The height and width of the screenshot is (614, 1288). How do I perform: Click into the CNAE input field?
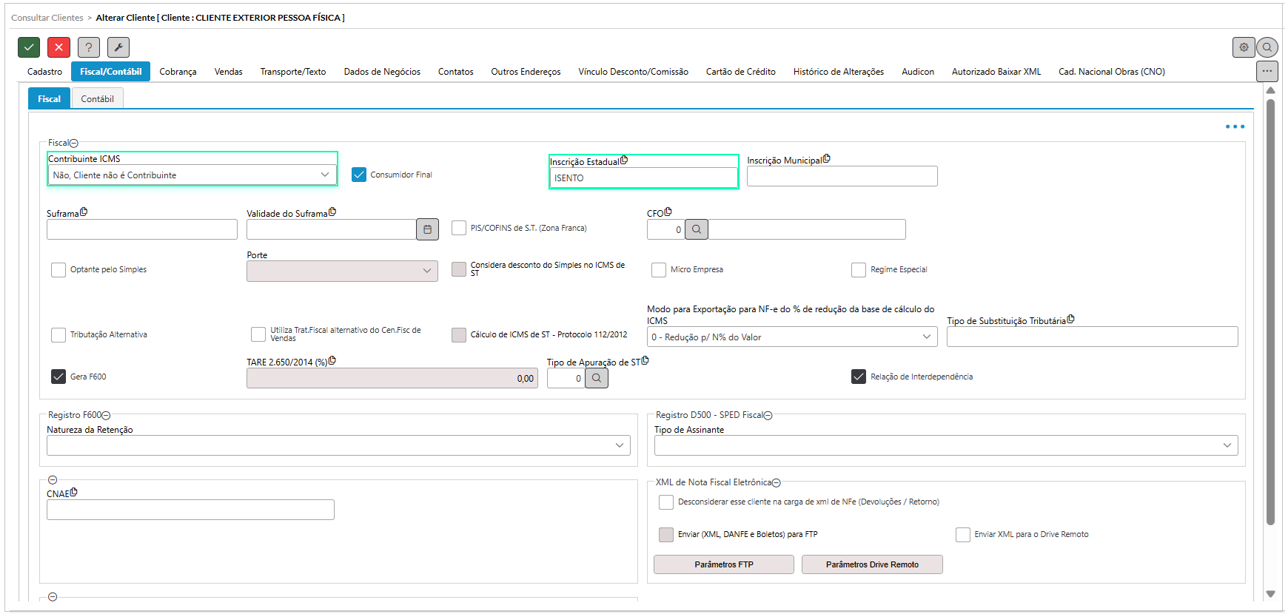click(x=190, y=510)
